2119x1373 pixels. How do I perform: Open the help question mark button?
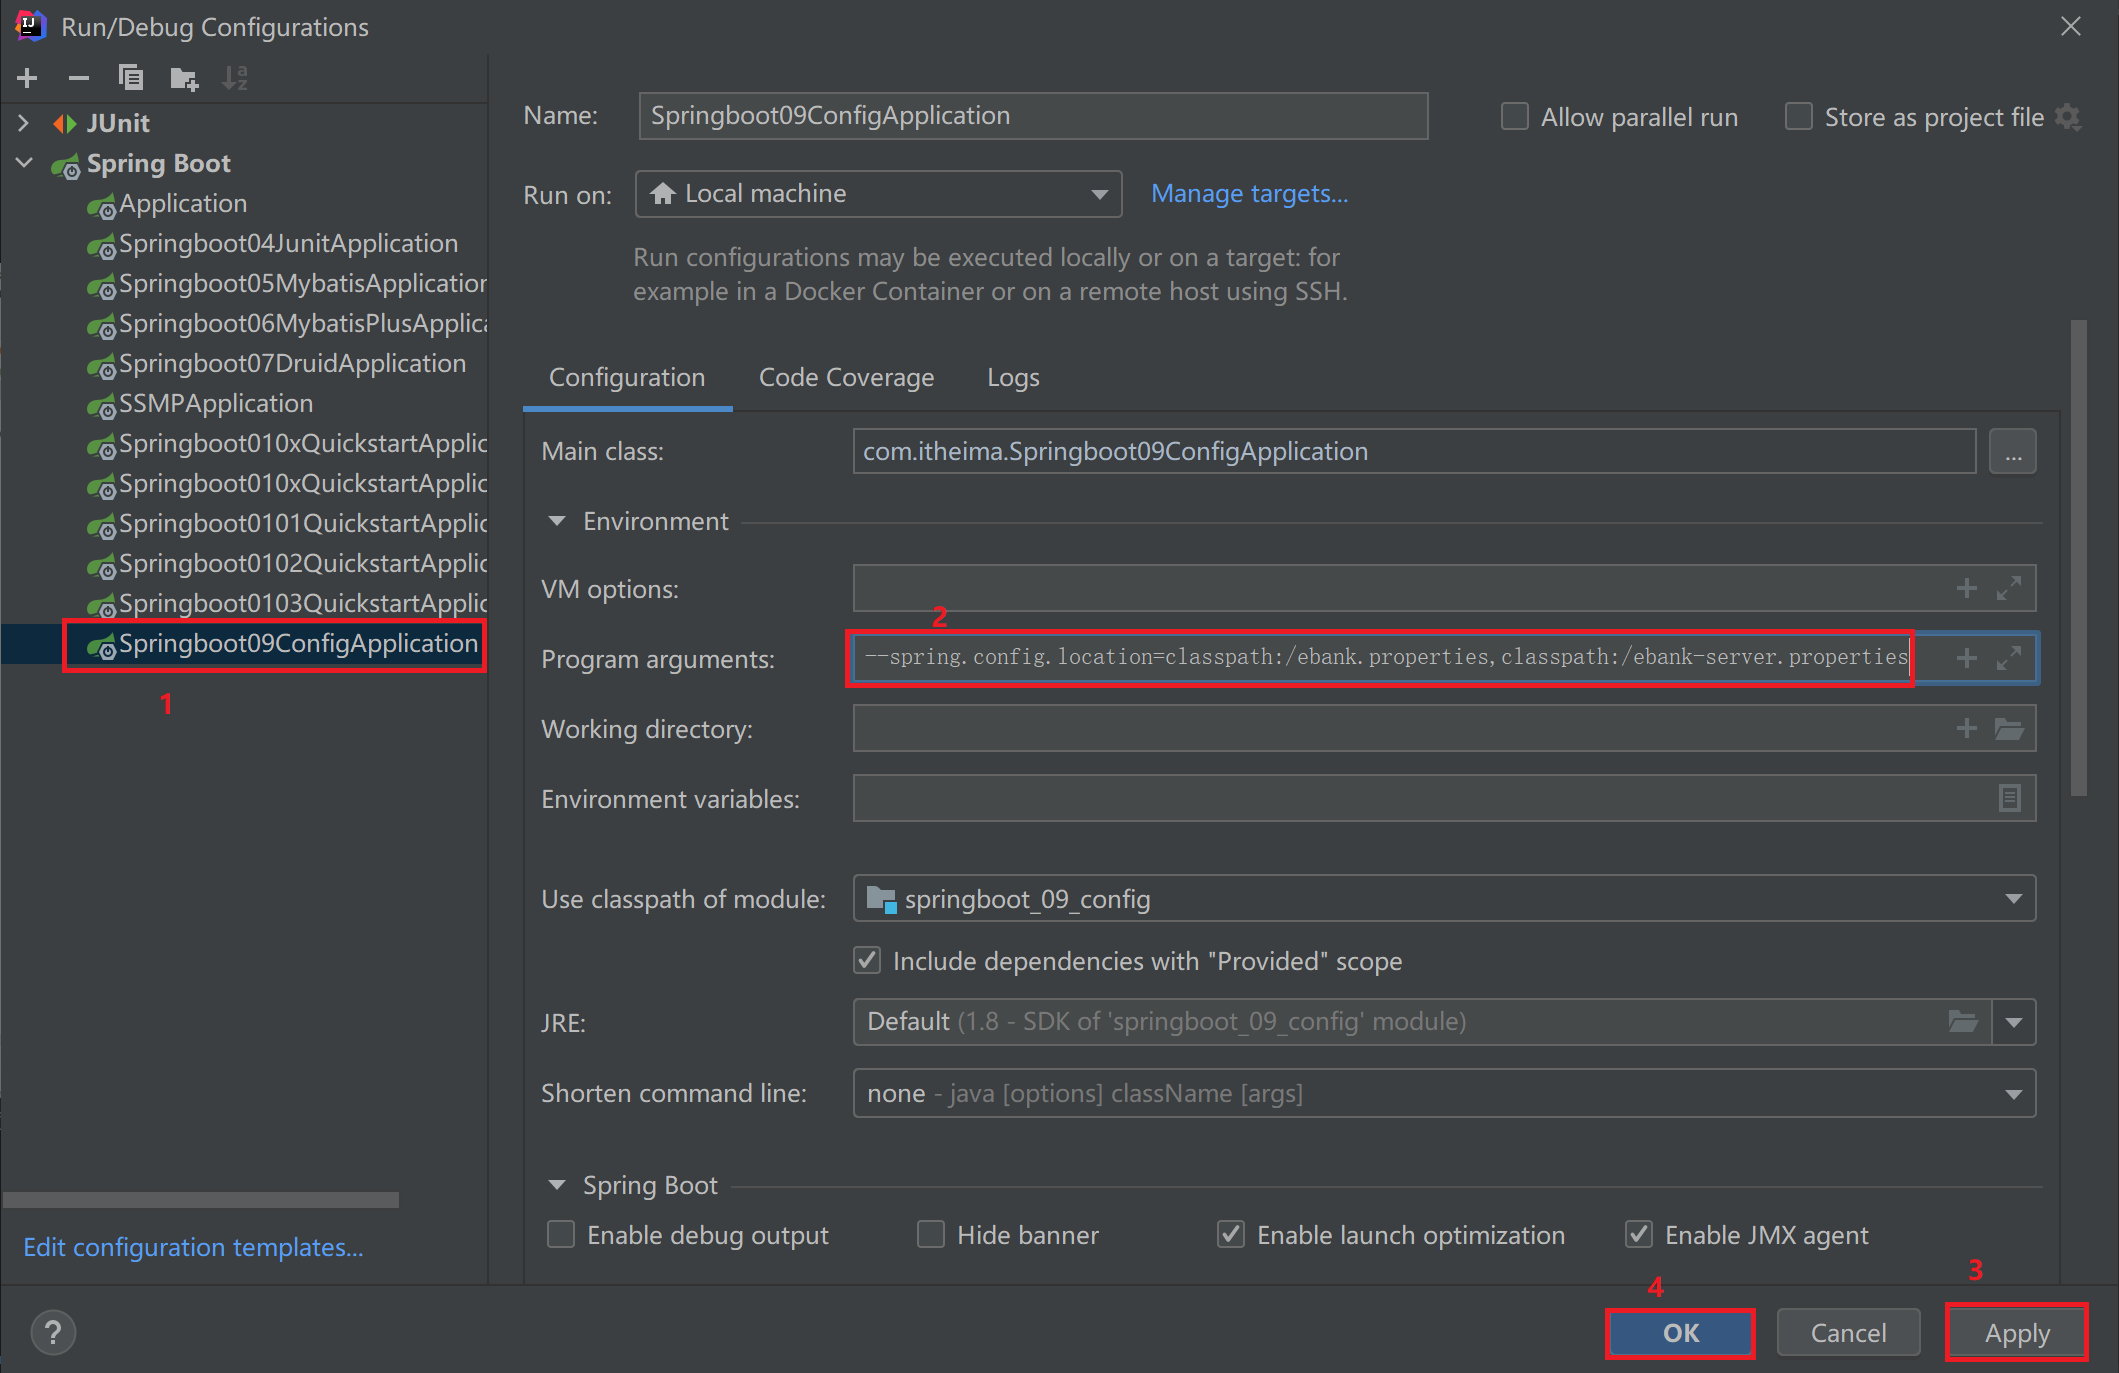(x=53, y=1332)
